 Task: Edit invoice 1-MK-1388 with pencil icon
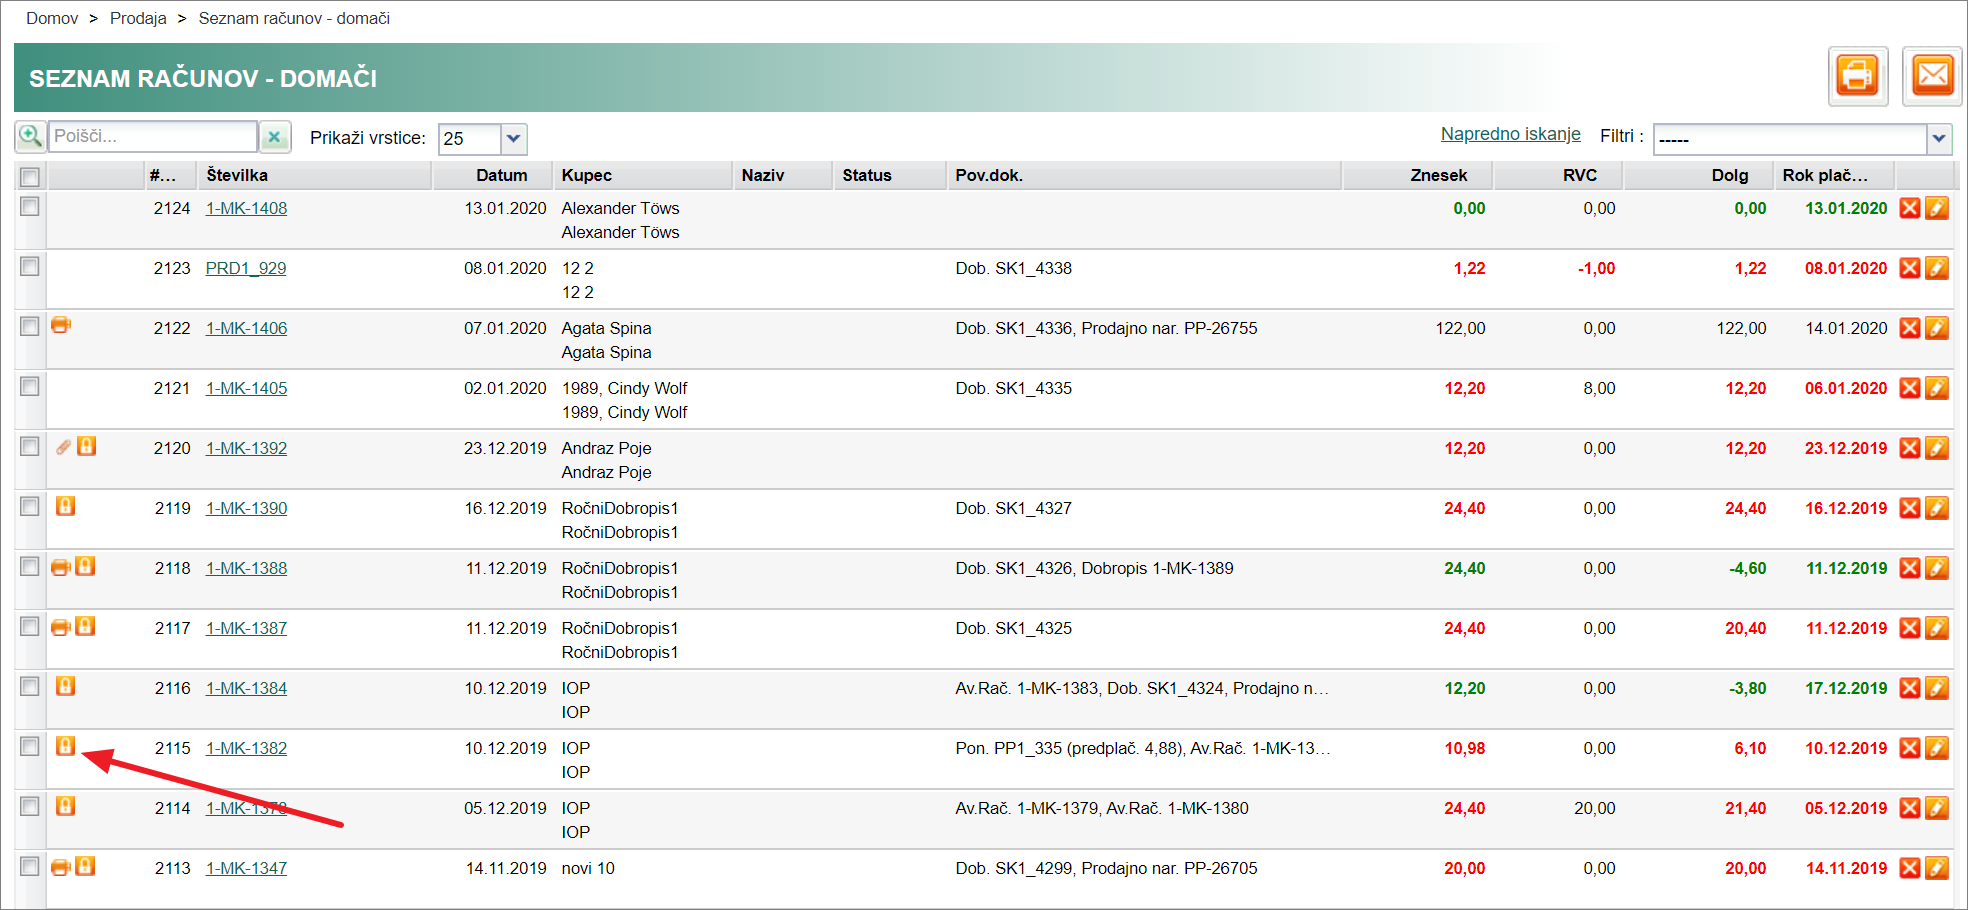[x=1937, y=568]
